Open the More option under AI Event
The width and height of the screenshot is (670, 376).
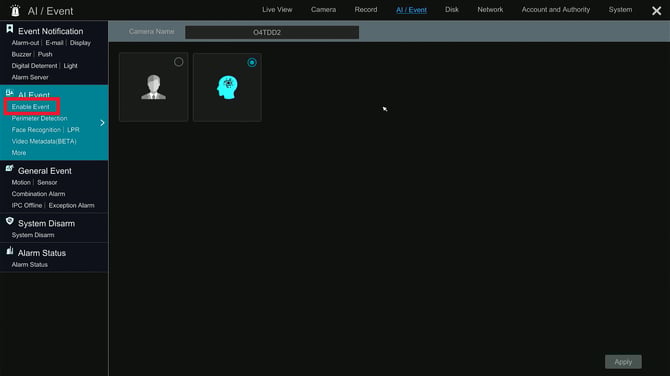19,153
